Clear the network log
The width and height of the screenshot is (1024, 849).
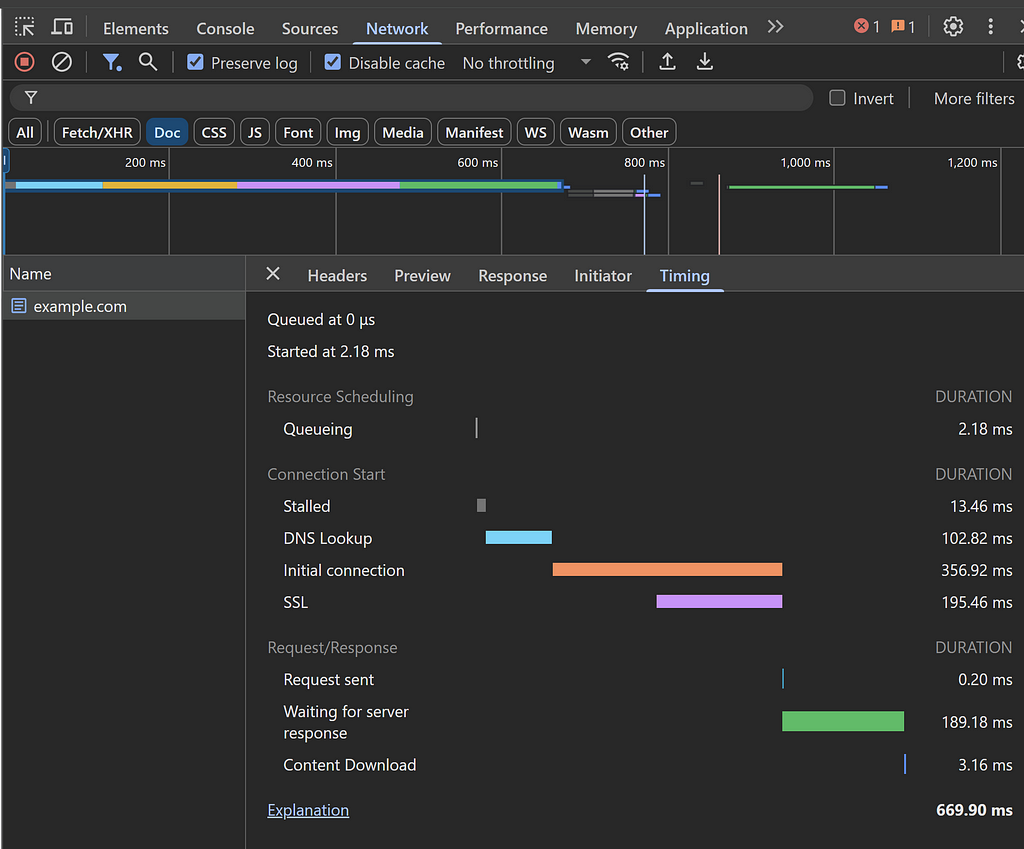[61, 62]
